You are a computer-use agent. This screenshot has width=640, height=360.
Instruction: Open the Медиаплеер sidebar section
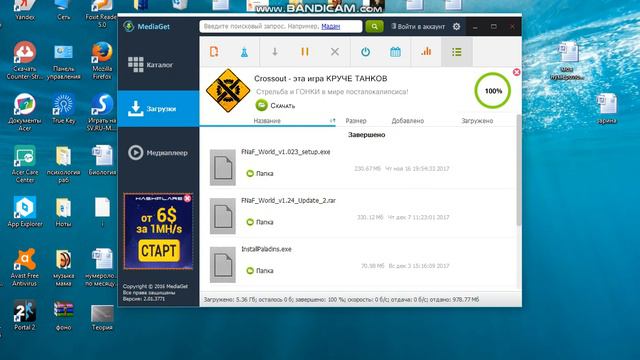coord(158,153)
